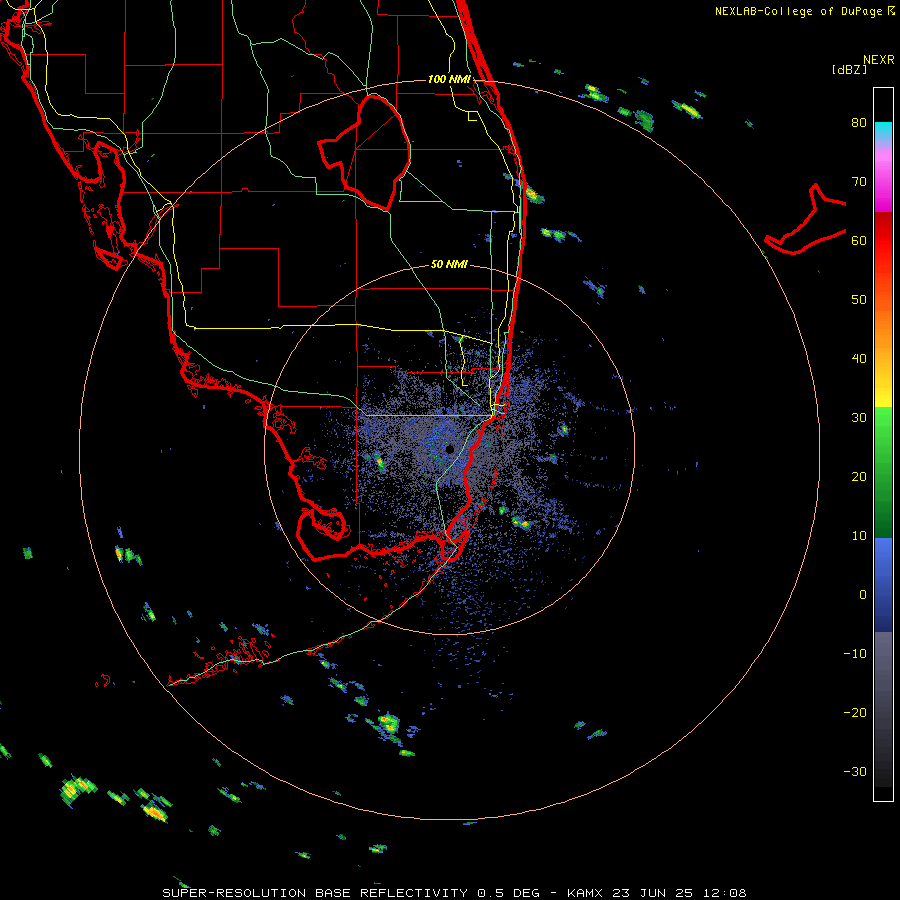Click the 0.5 DEG elevation text in footer
900x900 pixels.
click(509, 893)
